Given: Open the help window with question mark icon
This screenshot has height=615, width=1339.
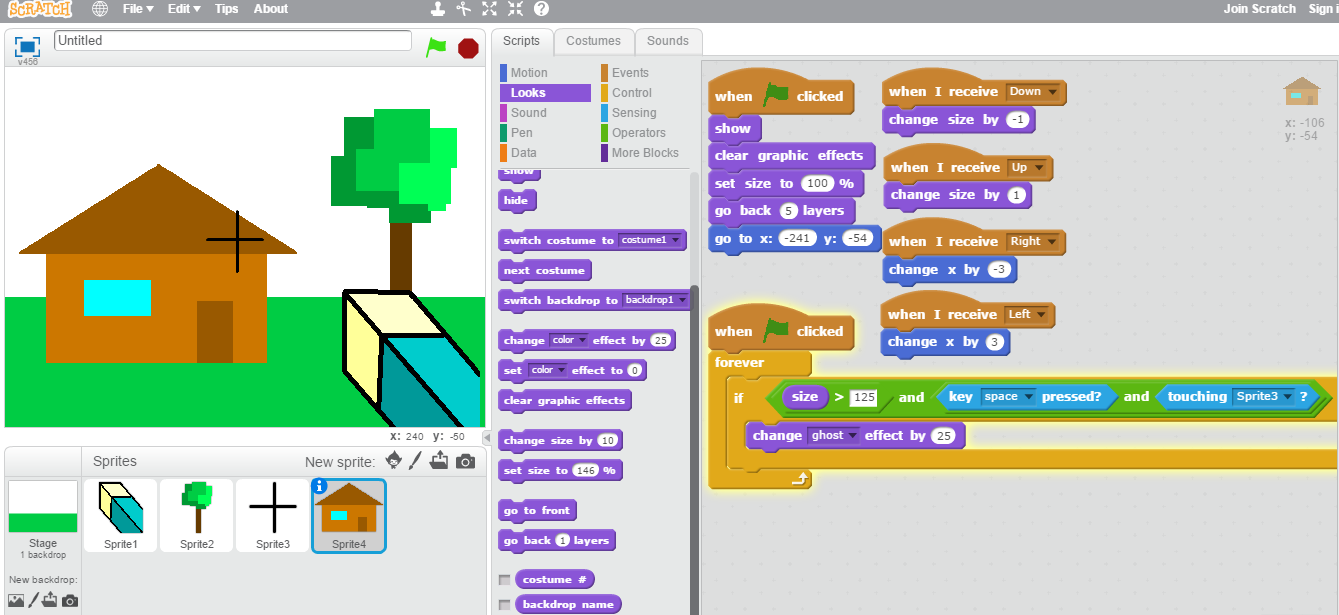Looking at the screenshot, I should [541, 9].
